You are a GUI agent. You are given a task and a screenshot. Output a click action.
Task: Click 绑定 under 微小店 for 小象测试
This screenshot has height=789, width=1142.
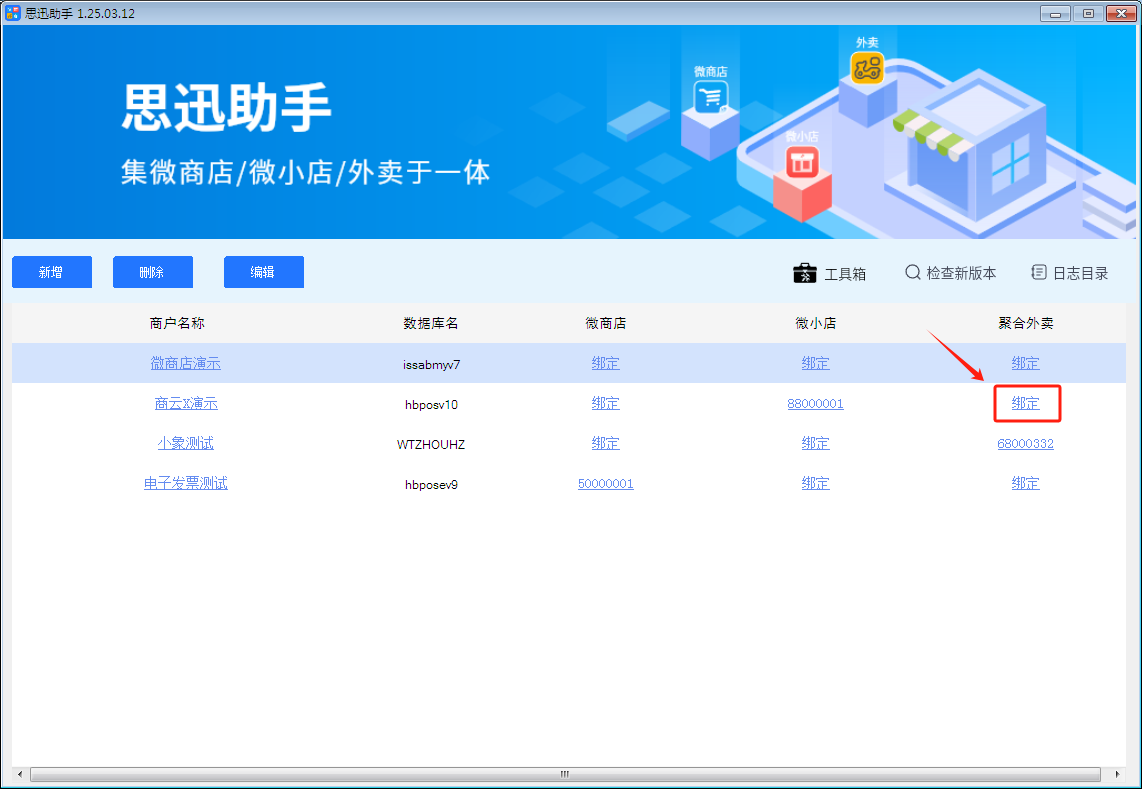pyautogui.click(x=815, y=443)
